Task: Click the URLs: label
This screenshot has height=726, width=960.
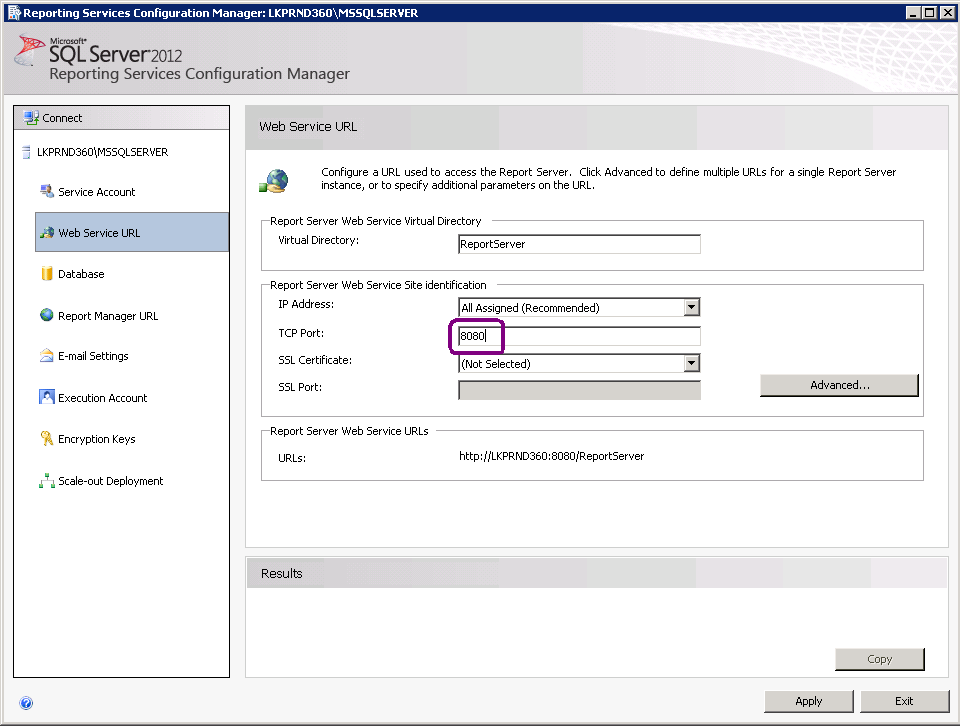Action: (291, 458)
